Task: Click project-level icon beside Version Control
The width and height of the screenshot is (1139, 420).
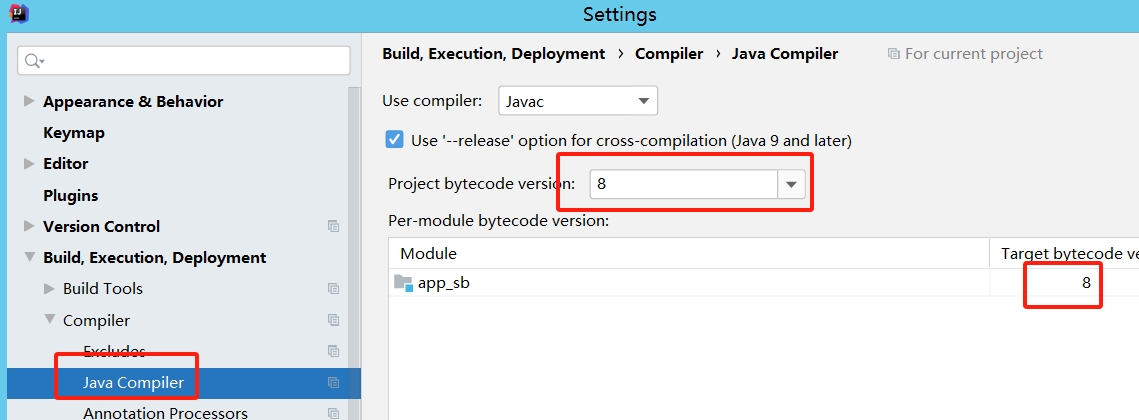Action: point(333,227)
